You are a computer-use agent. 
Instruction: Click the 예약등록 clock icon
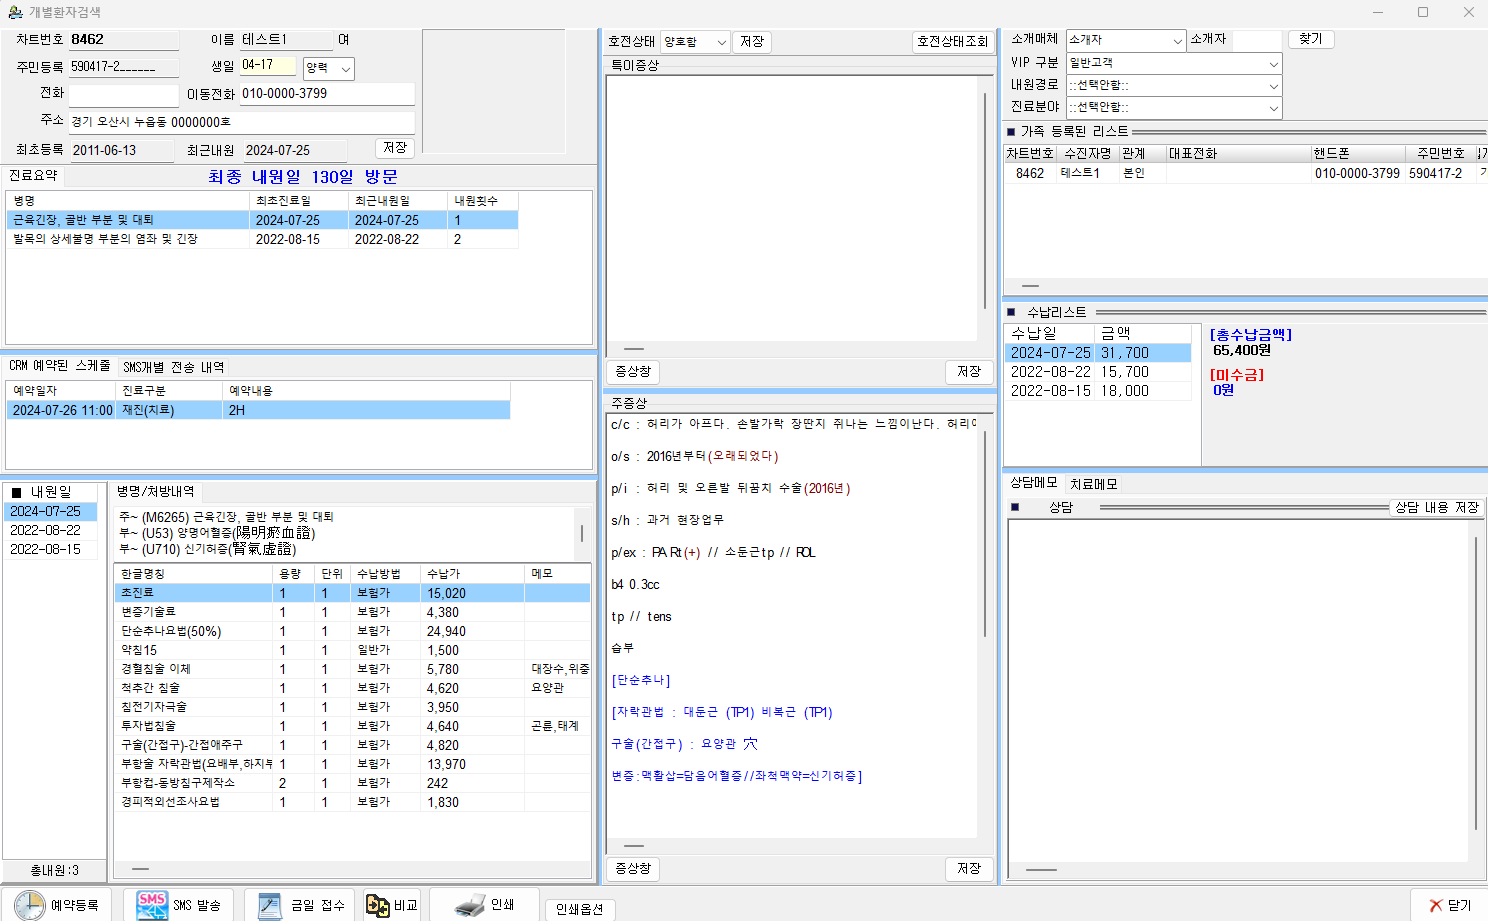29,905
